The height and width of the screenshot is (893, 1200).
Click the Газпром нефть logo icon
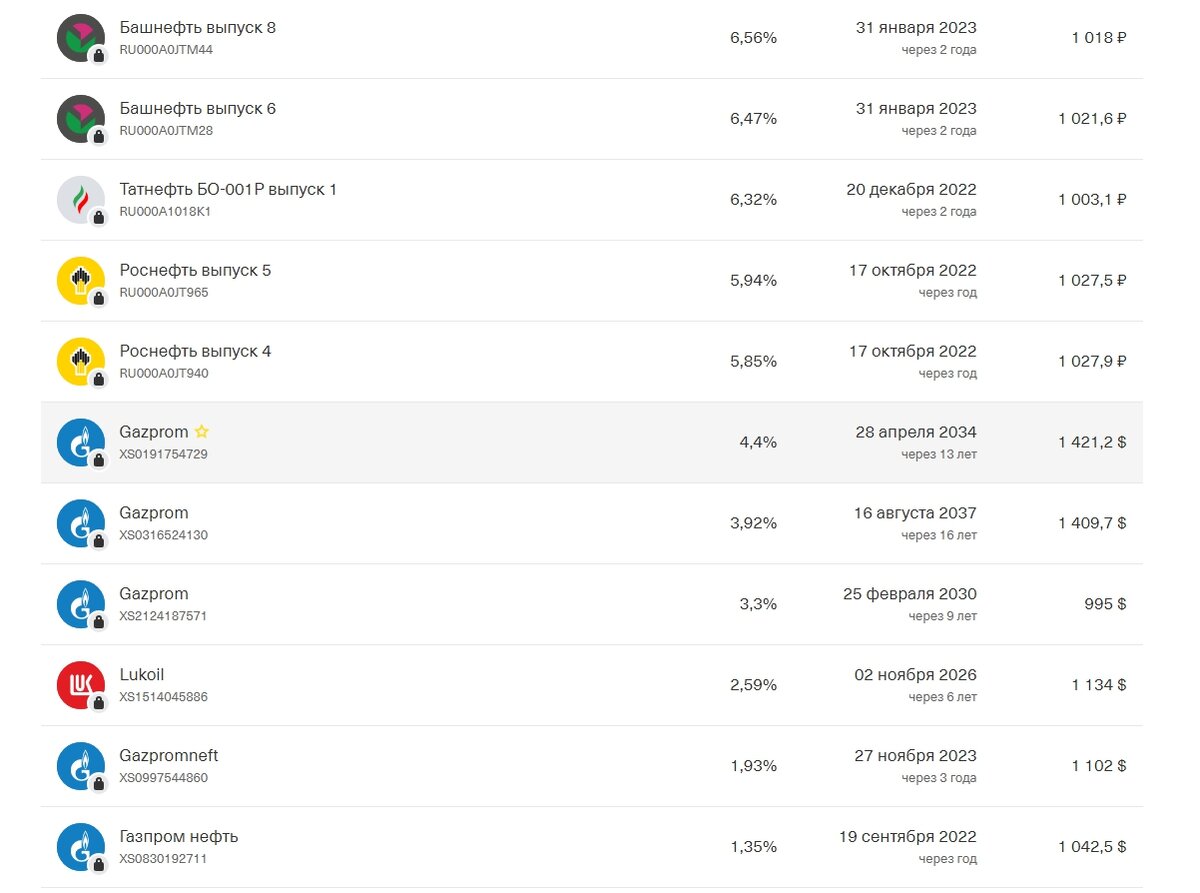pos(81,847)
